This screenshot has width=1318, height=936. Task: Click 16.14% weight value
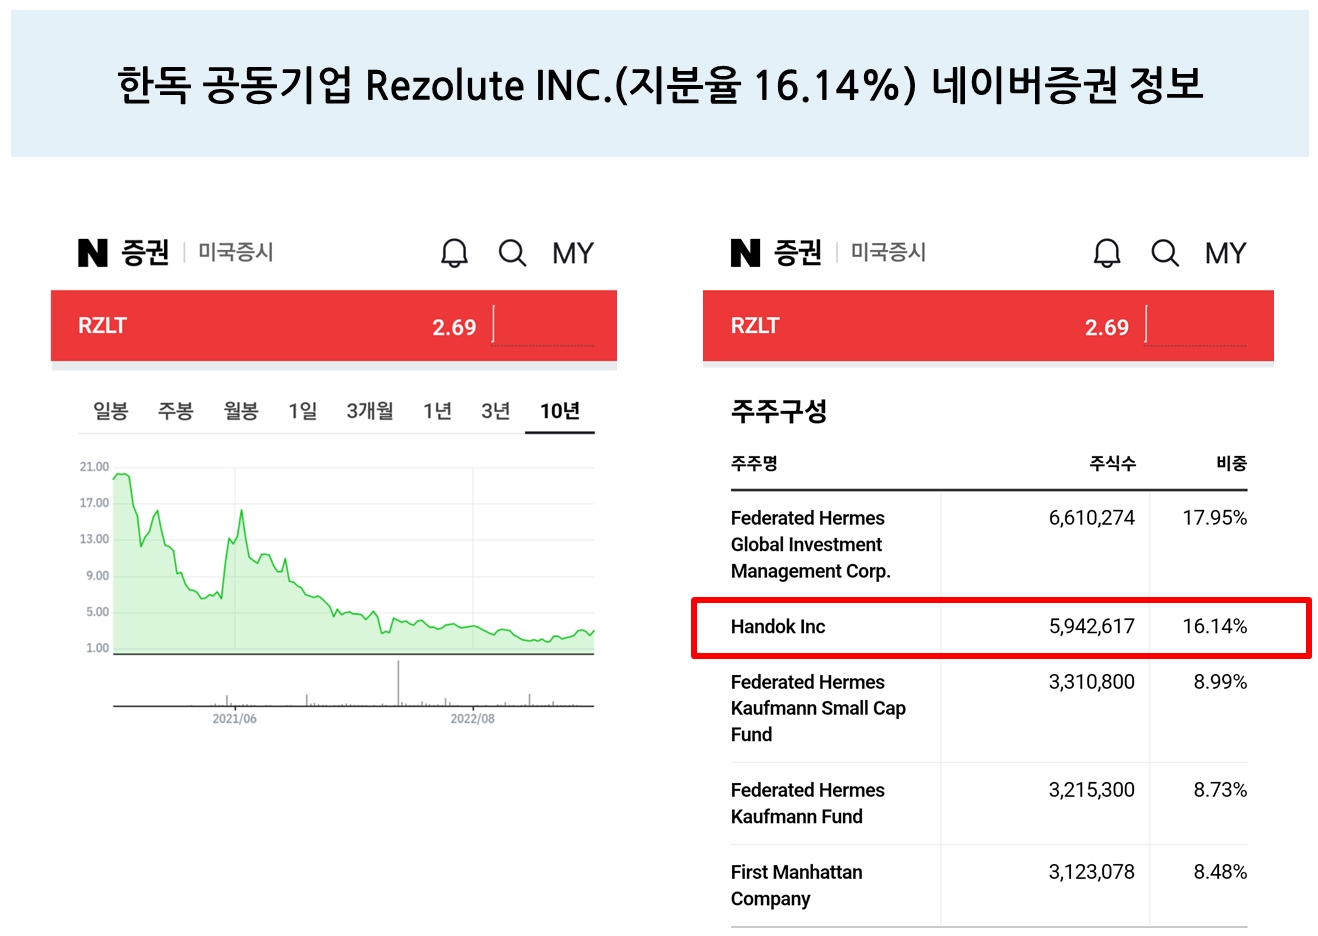1215,627
